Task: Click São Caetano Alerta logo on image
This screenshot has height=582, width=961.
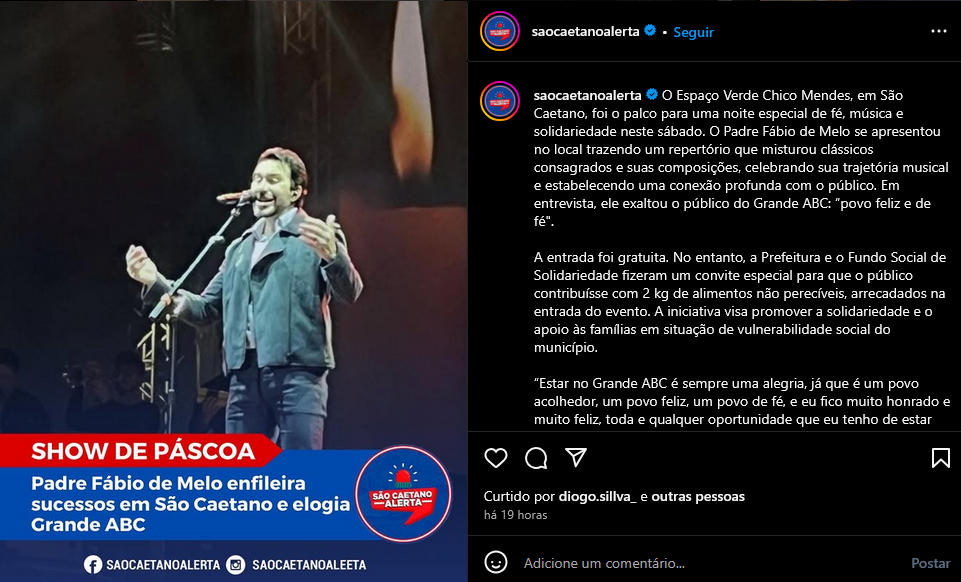Action: pyautogui.click(x=403, y=494)
